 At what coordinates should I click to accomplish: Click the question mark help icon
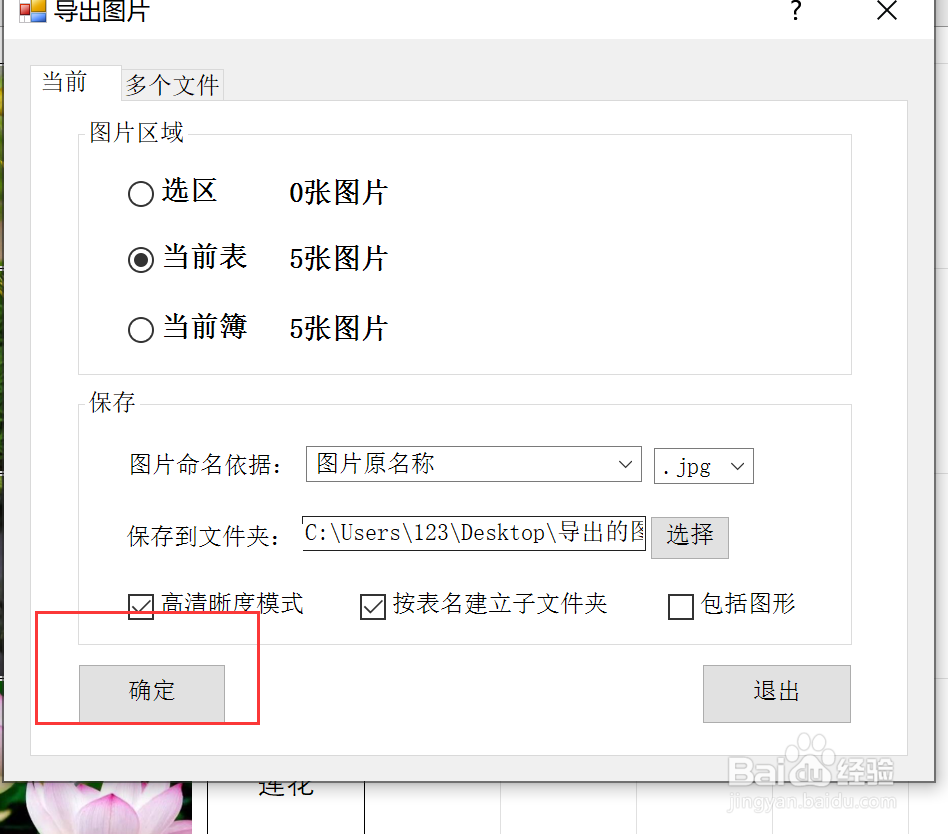coord(796,10)
